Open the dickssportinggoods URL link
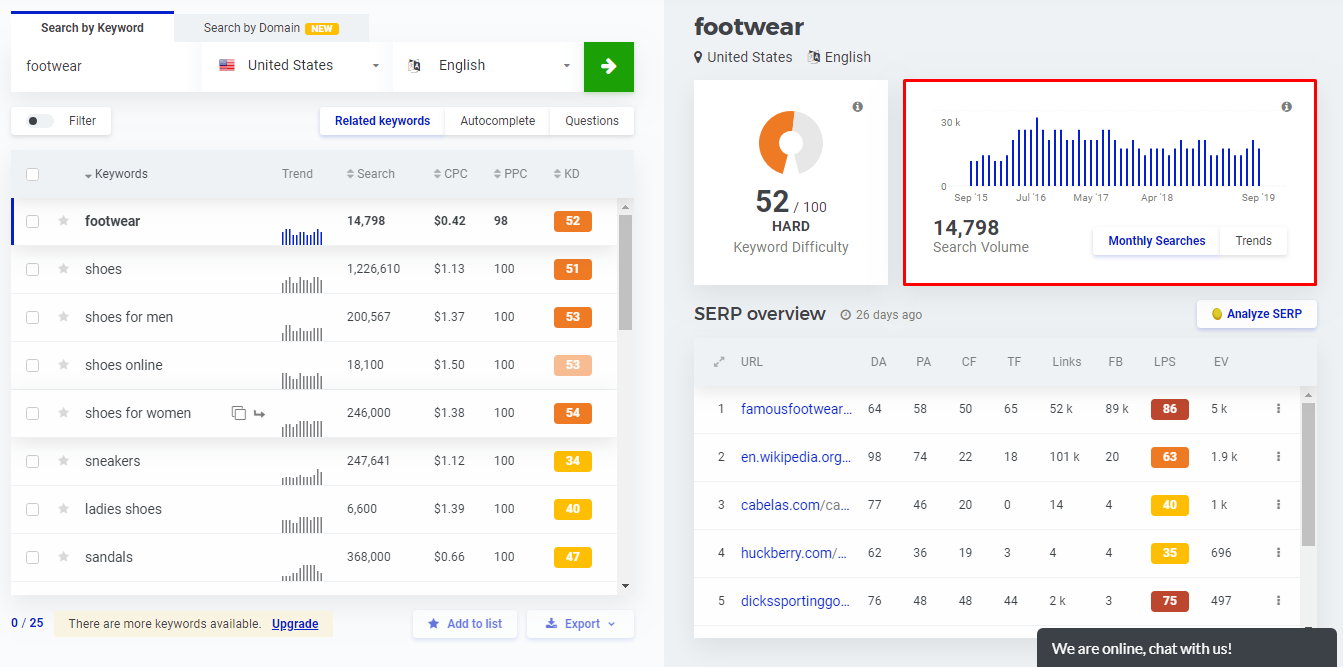This screenshot has width=1343, height=667. pos(796,600)
